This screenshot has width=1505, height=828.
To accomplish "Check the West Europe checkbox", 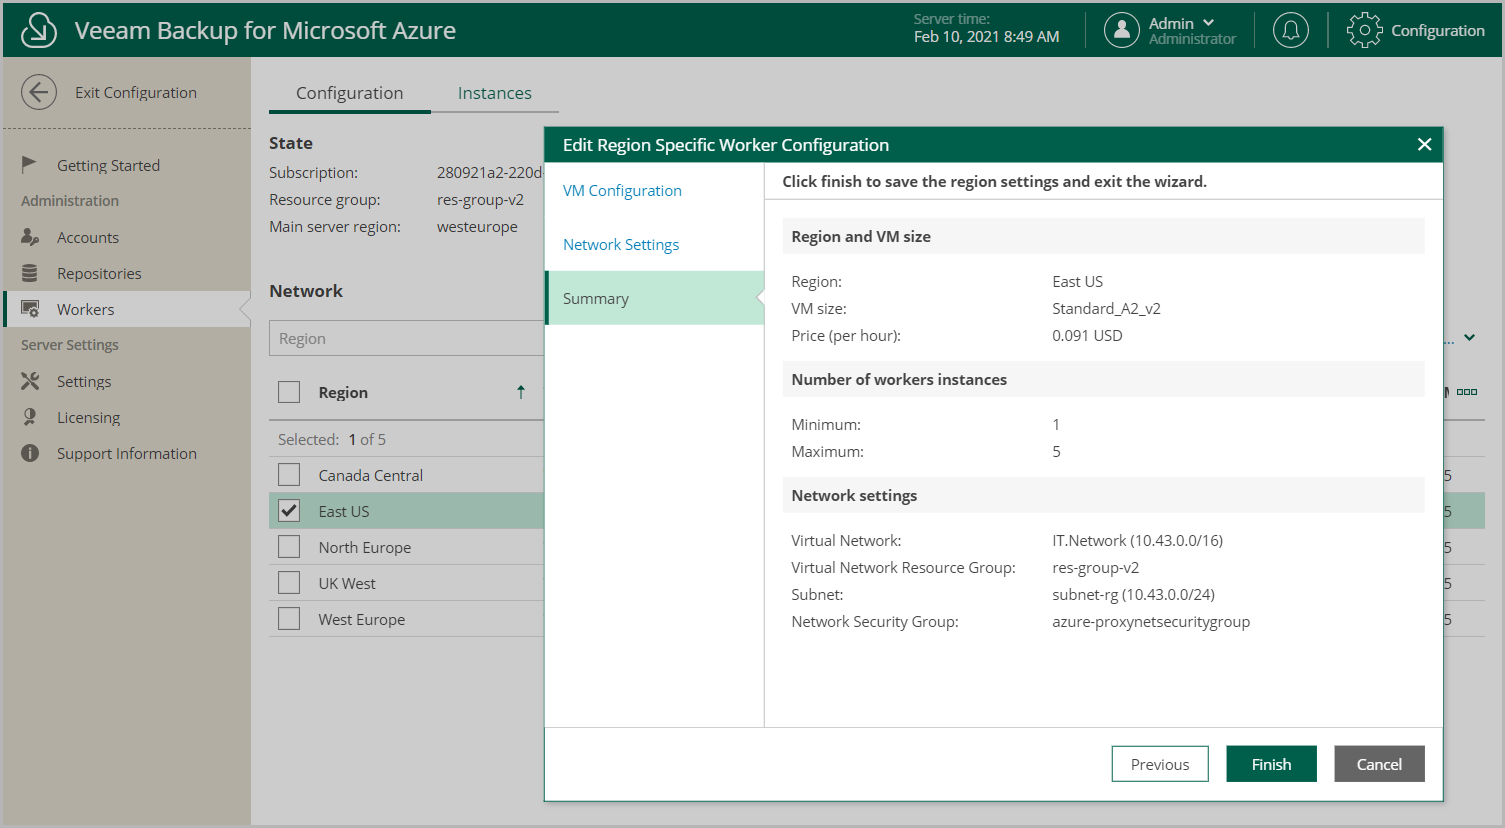I will click(x=289, y=619).
